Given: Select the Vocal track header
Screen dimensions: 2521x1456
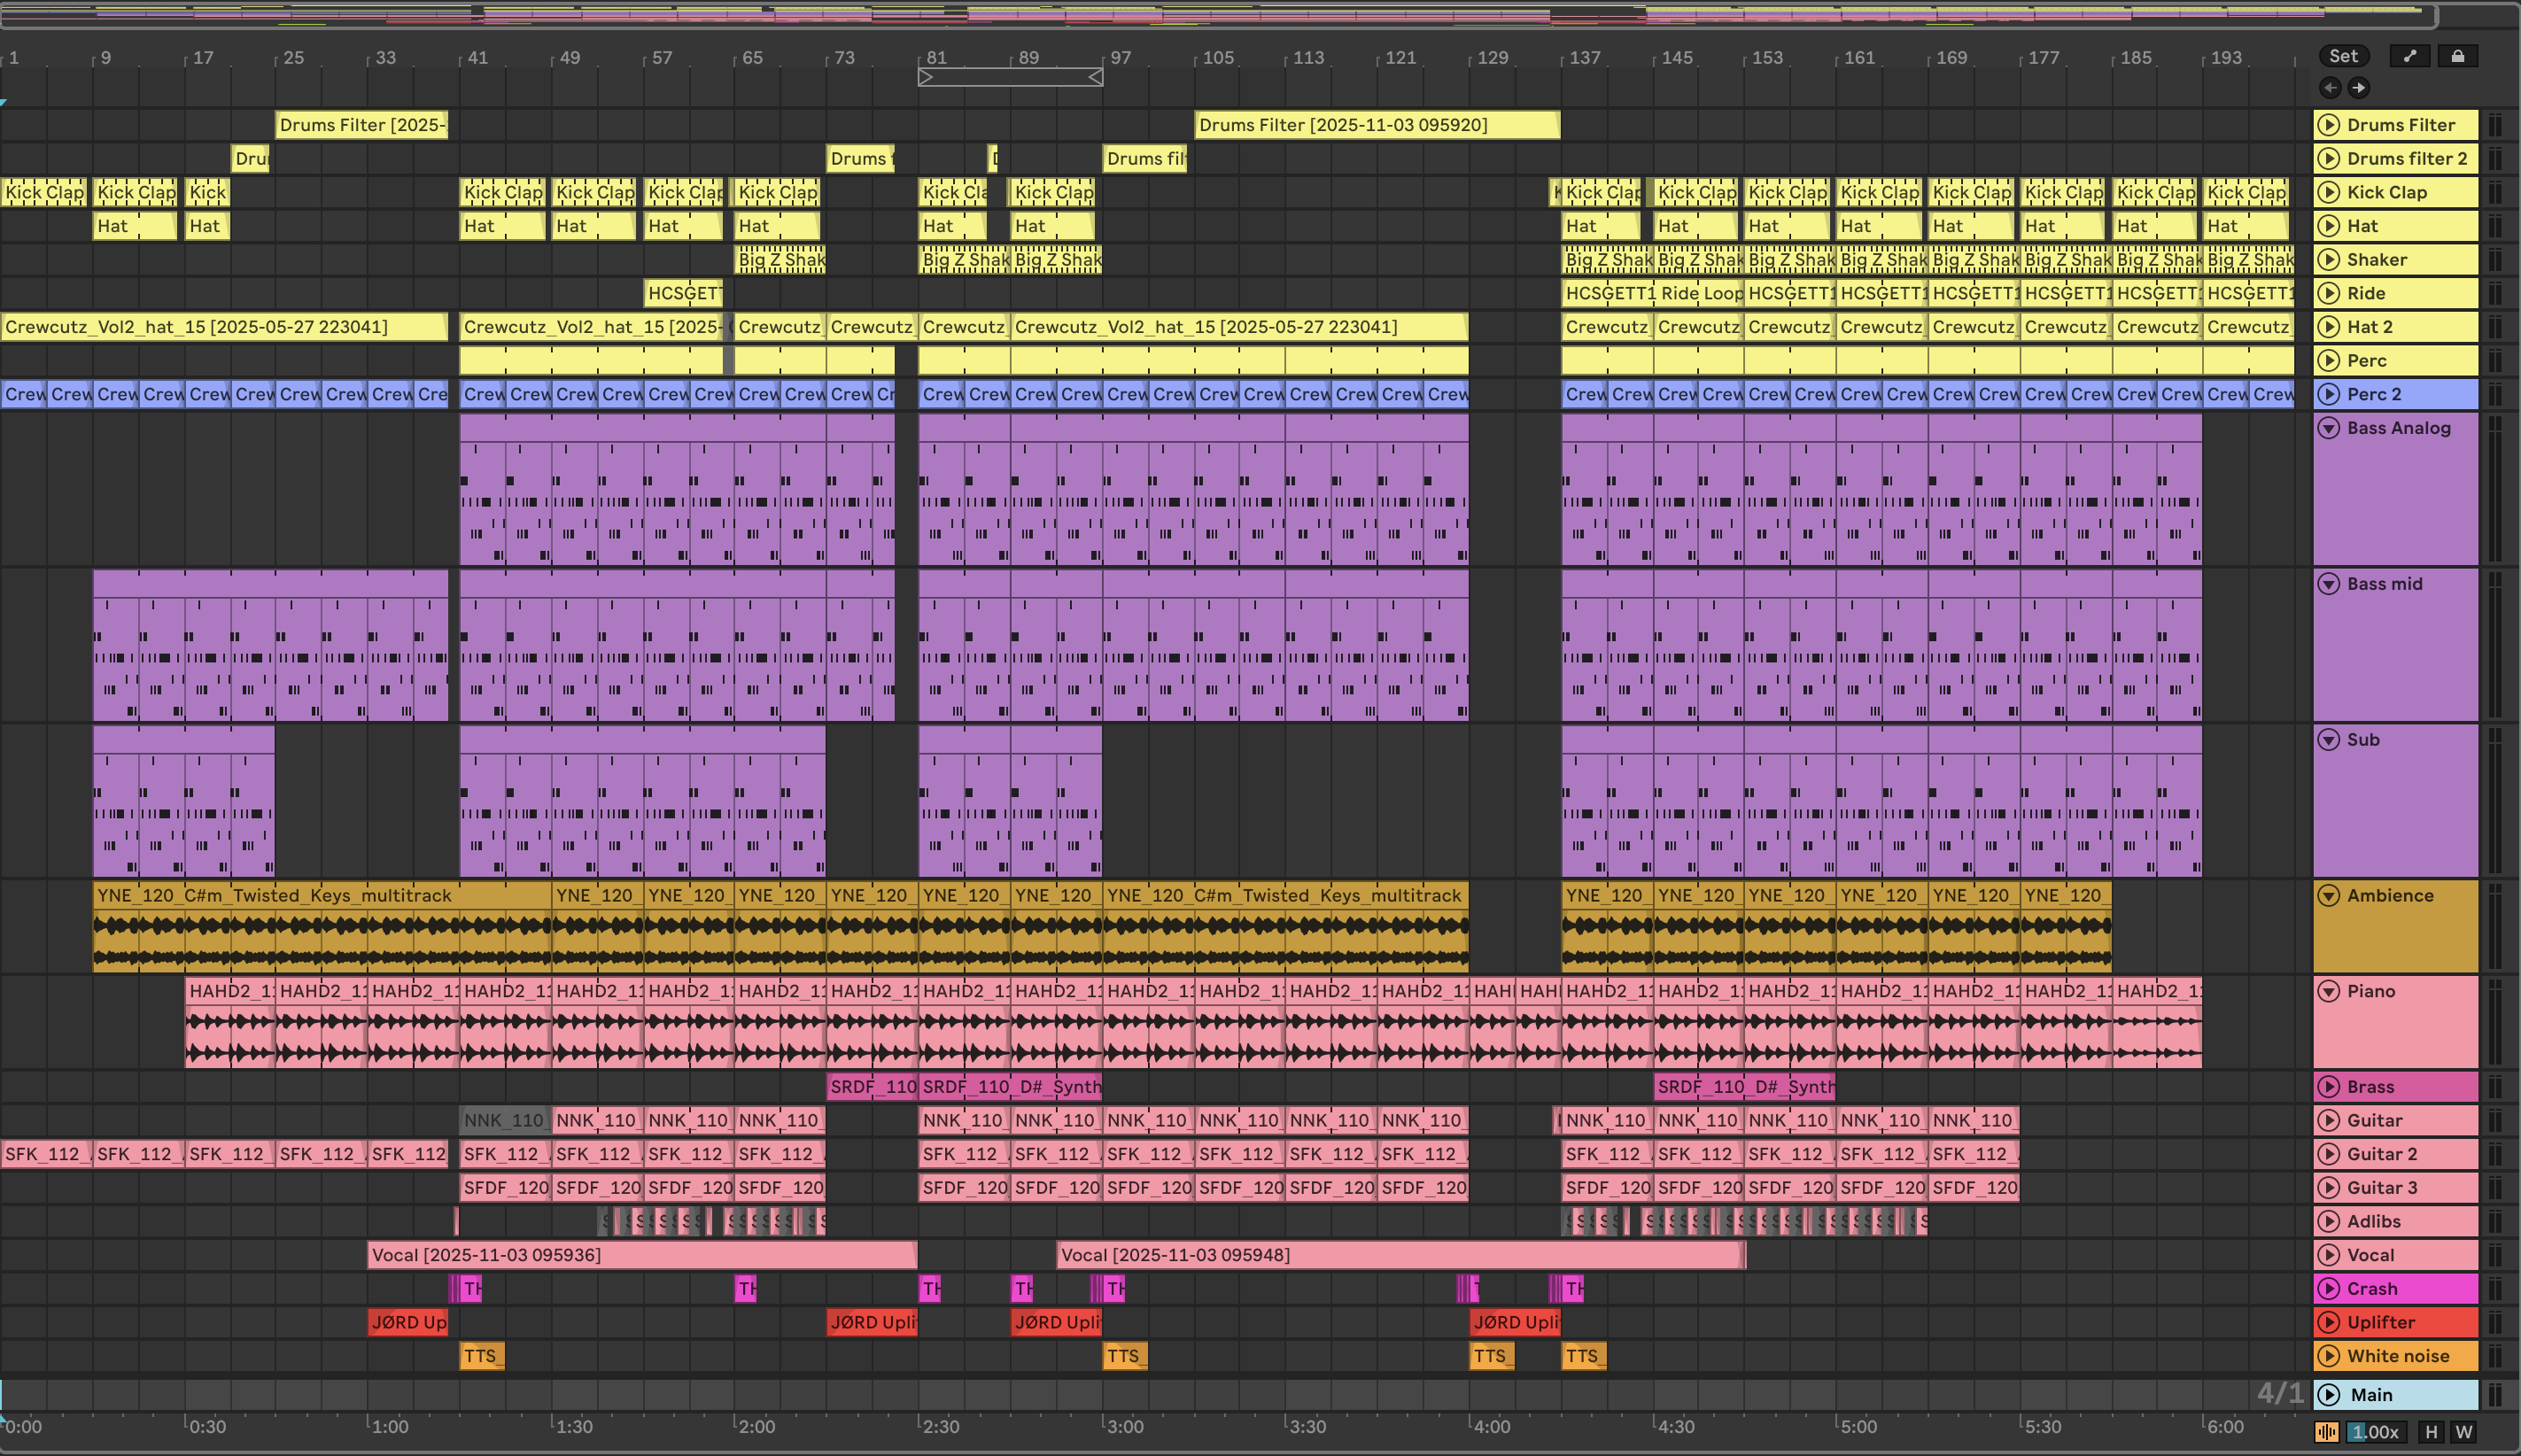Looking at the screenshot, I should [x=2410, y=1255].
